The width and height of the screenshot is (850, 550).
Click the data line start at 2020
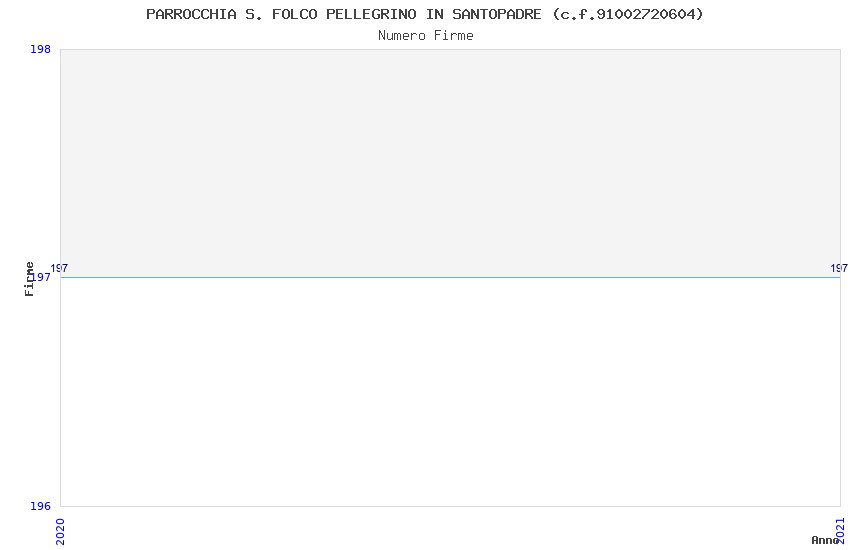pos(61,277)
